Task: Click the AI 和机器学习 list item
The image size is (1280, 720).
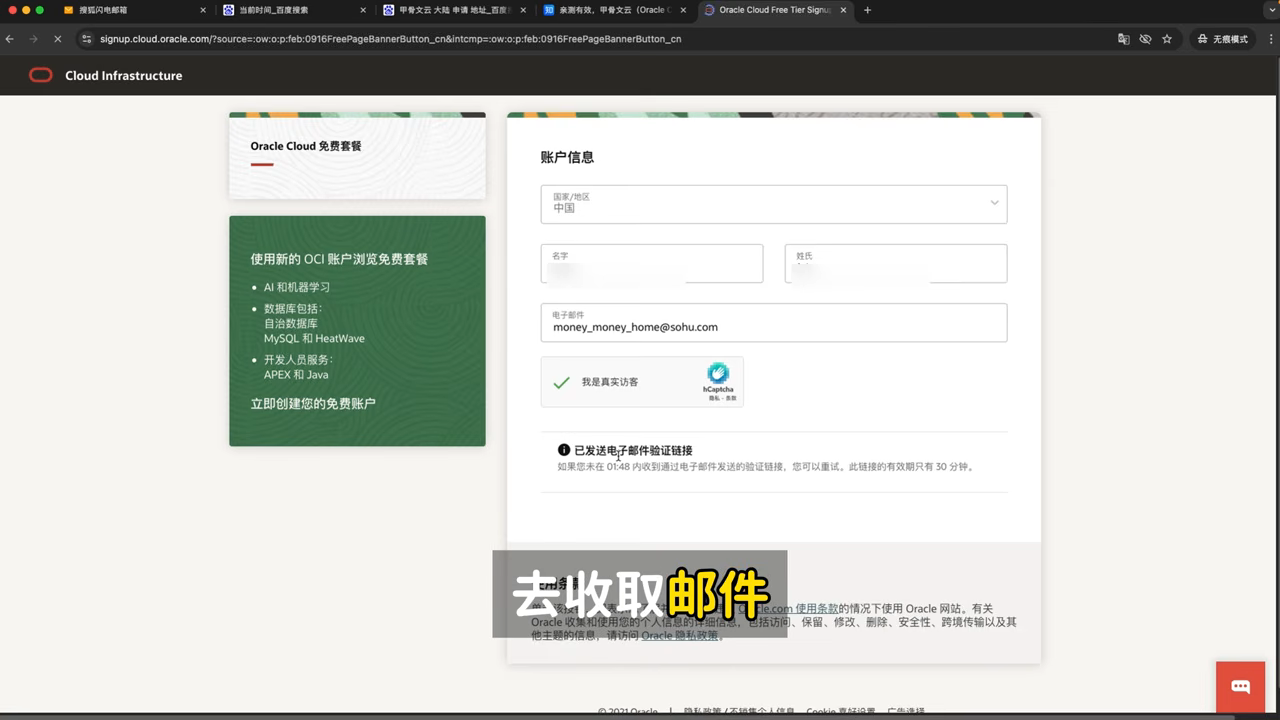Action: tap(297, 287)
